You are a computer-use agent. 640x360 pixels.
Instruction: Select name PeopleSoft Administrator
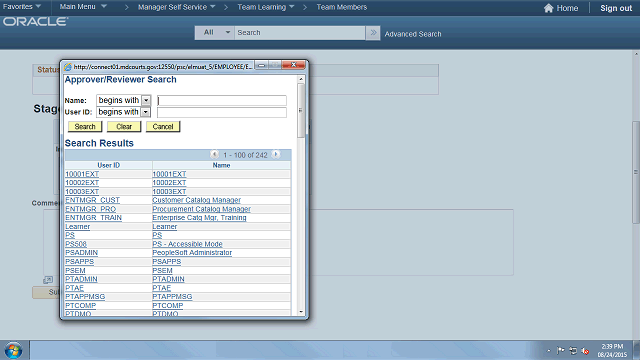tap(192, 253)
